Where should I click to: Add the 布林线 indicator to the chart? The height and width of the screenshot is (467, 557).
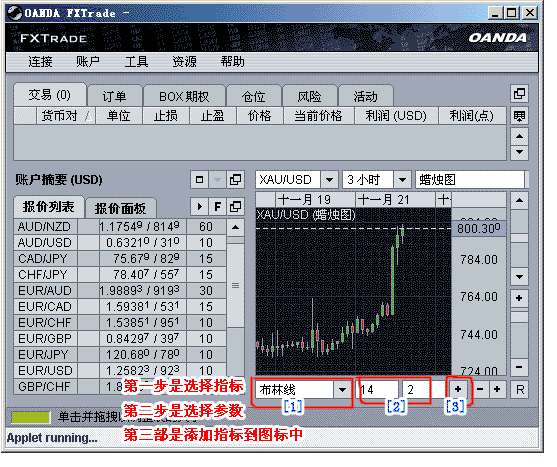tap(458, 390)
